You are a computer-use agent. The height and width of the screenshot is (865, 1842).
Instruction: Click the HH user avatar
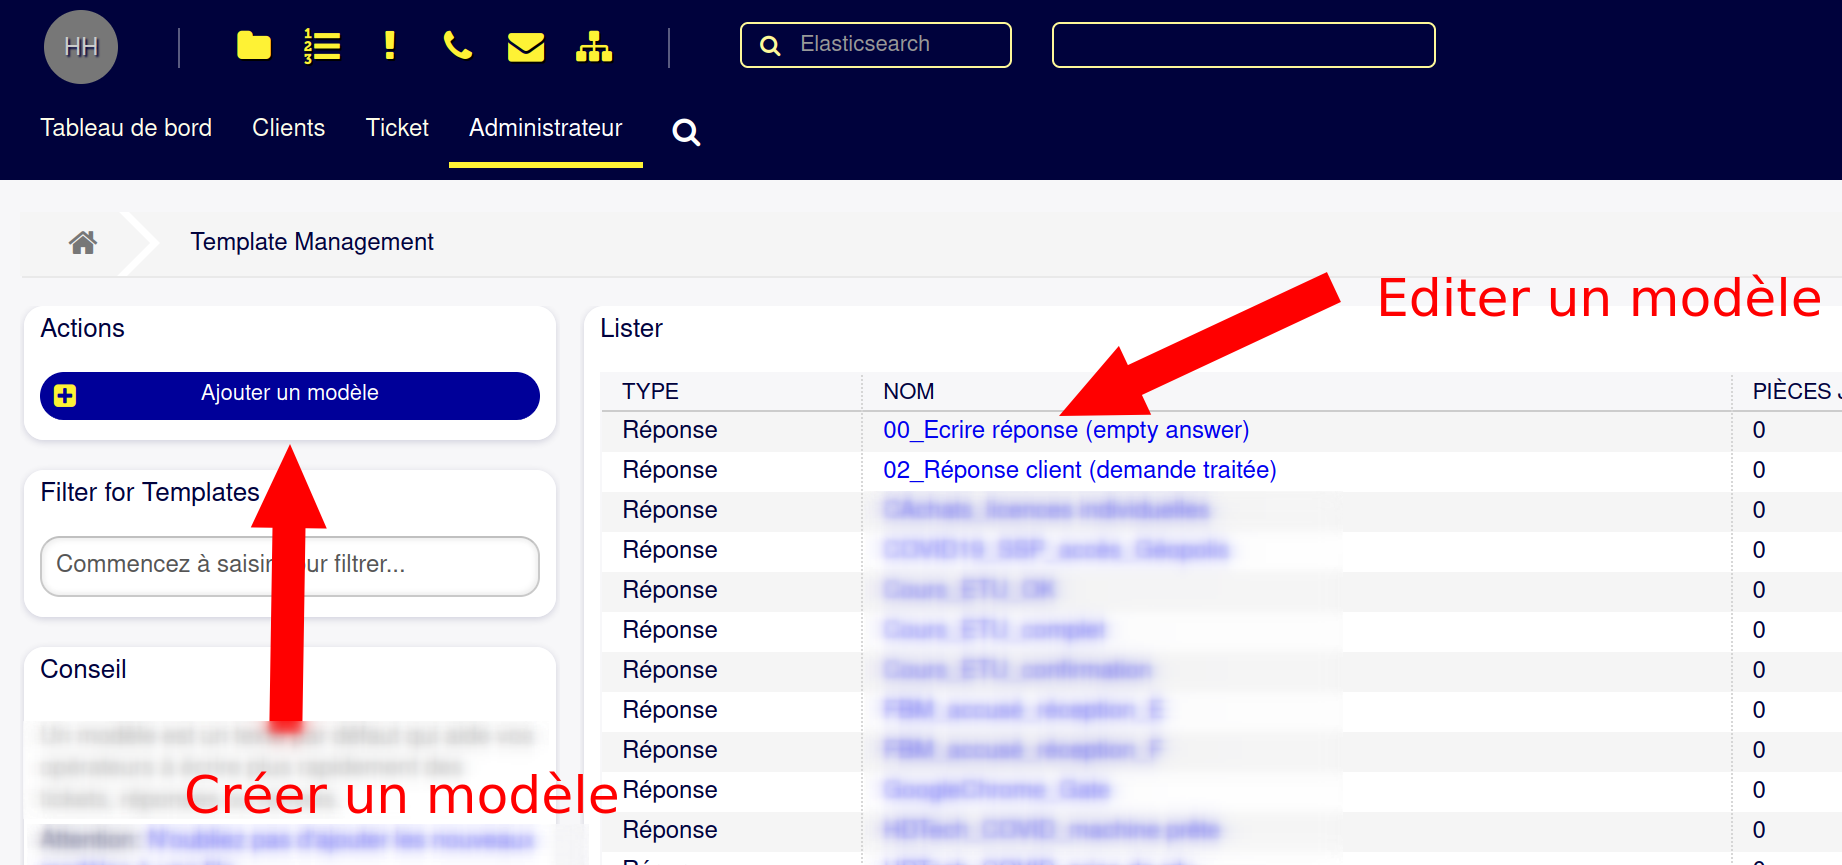pos(81,47)
